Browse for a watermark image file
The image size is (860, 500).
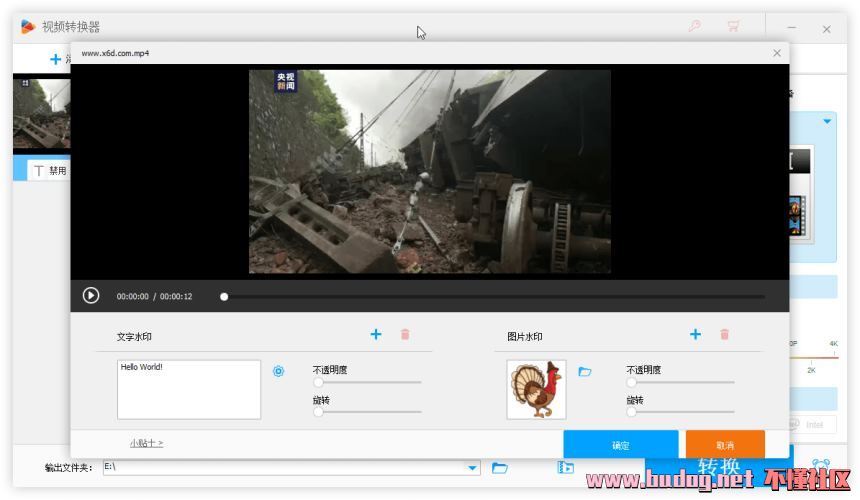[585, 371]
